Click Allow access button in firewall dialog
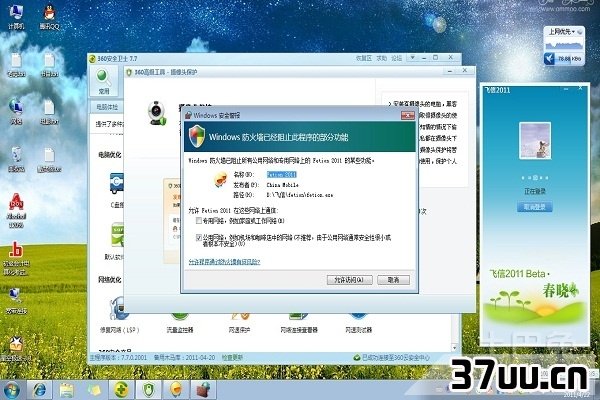 pyautogui.click(x=350, y=280)
